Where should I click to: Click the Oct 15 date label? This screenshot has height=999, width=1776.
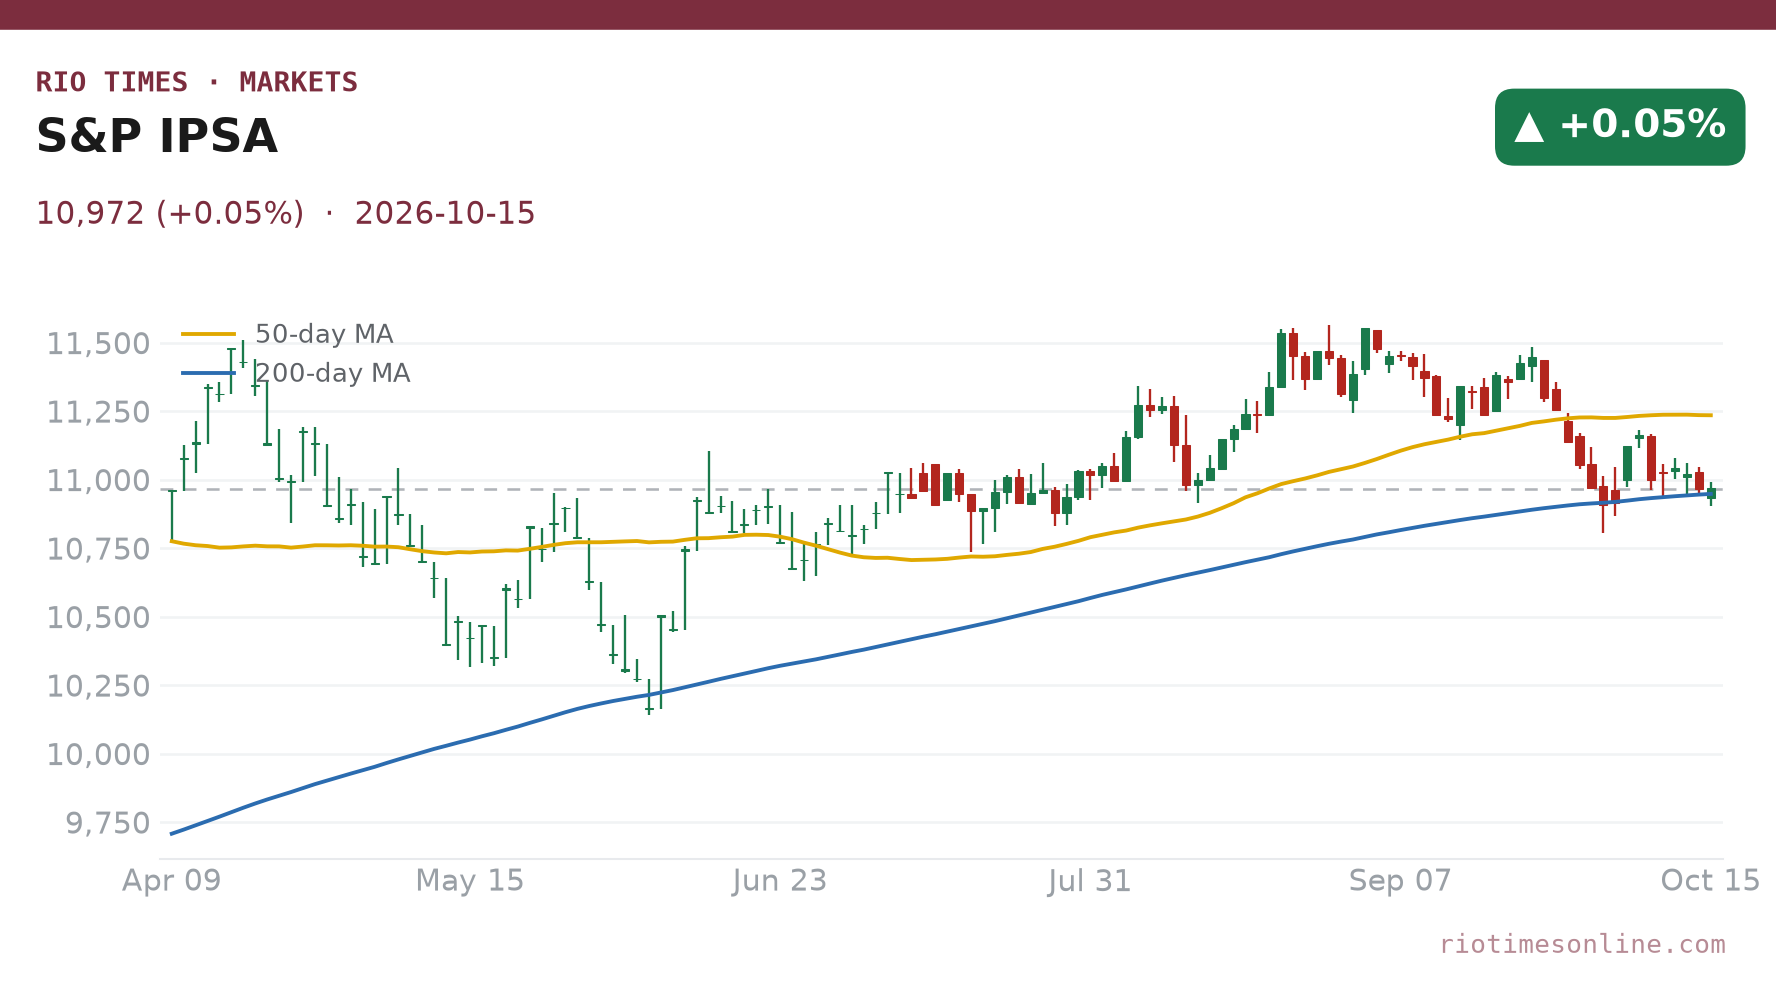point(1710,881)
